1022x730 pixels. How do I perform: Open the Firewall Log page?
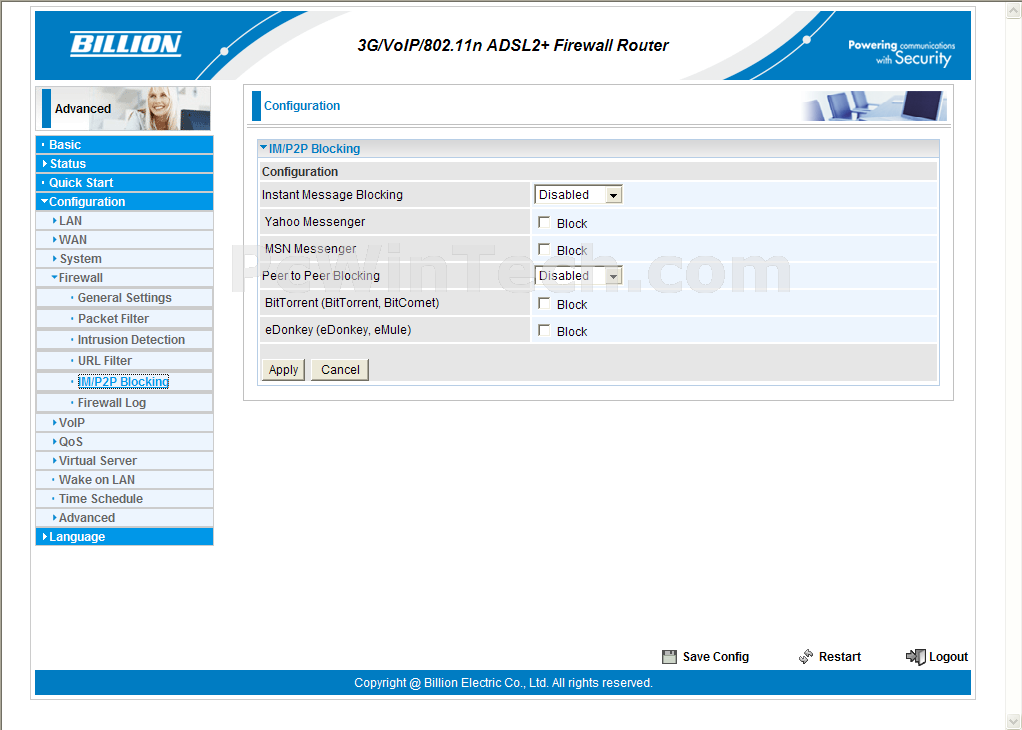(124, 403)
